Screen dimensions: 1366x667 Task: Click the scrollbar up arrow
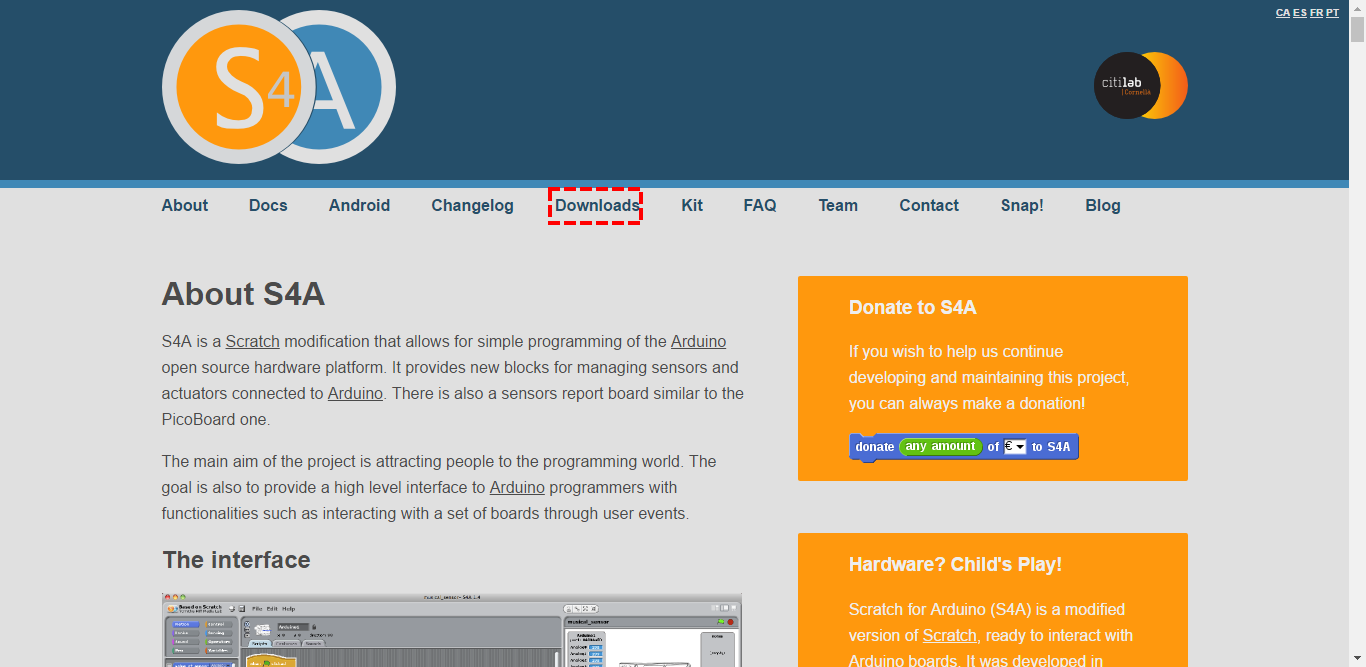coord(1358,7)
